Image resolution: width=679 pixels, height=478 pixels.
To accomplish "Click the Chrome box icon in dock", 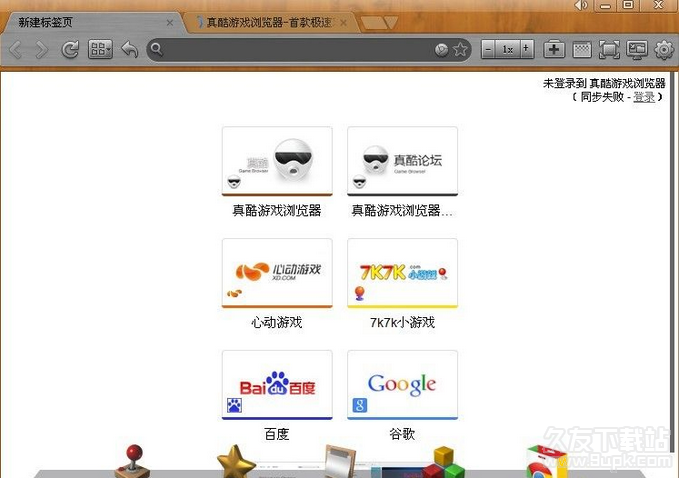I will tap(546, 462).
